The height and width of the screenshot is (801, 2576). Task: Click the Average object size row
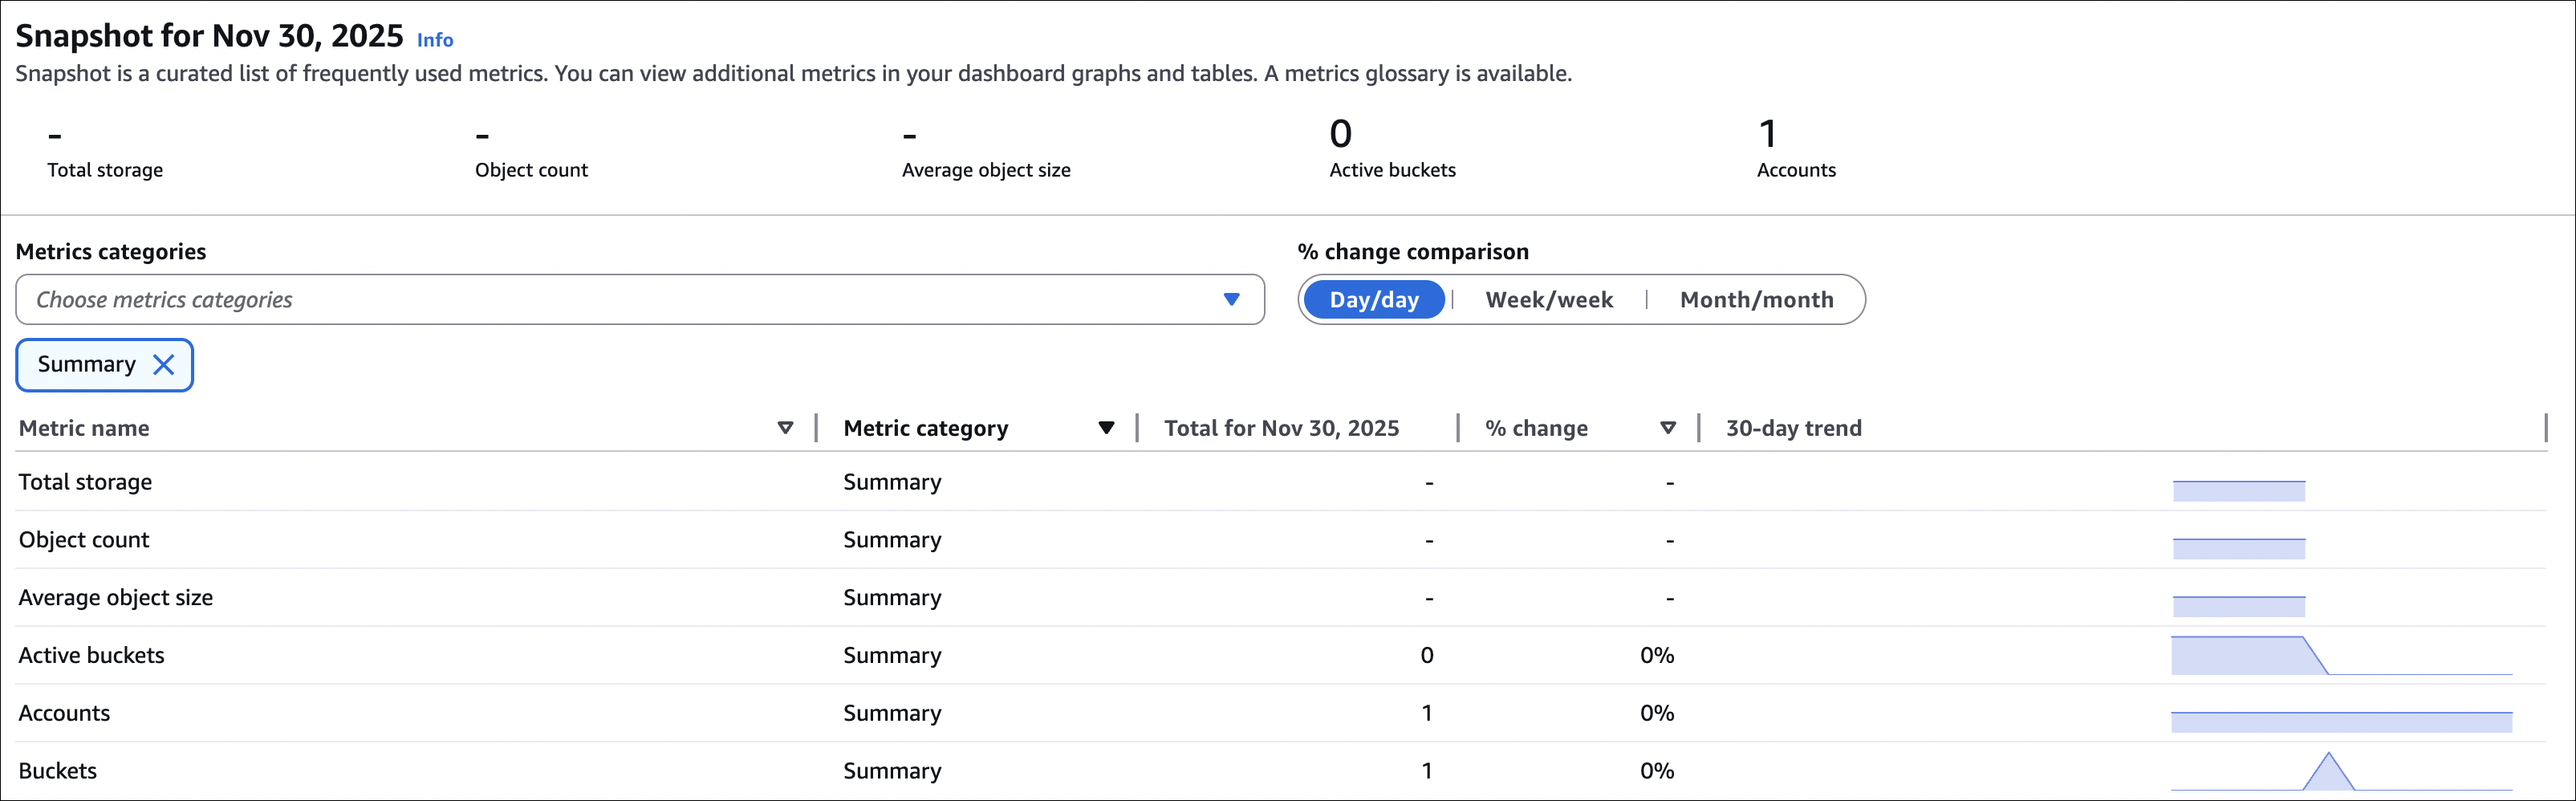tap(116, 598)
